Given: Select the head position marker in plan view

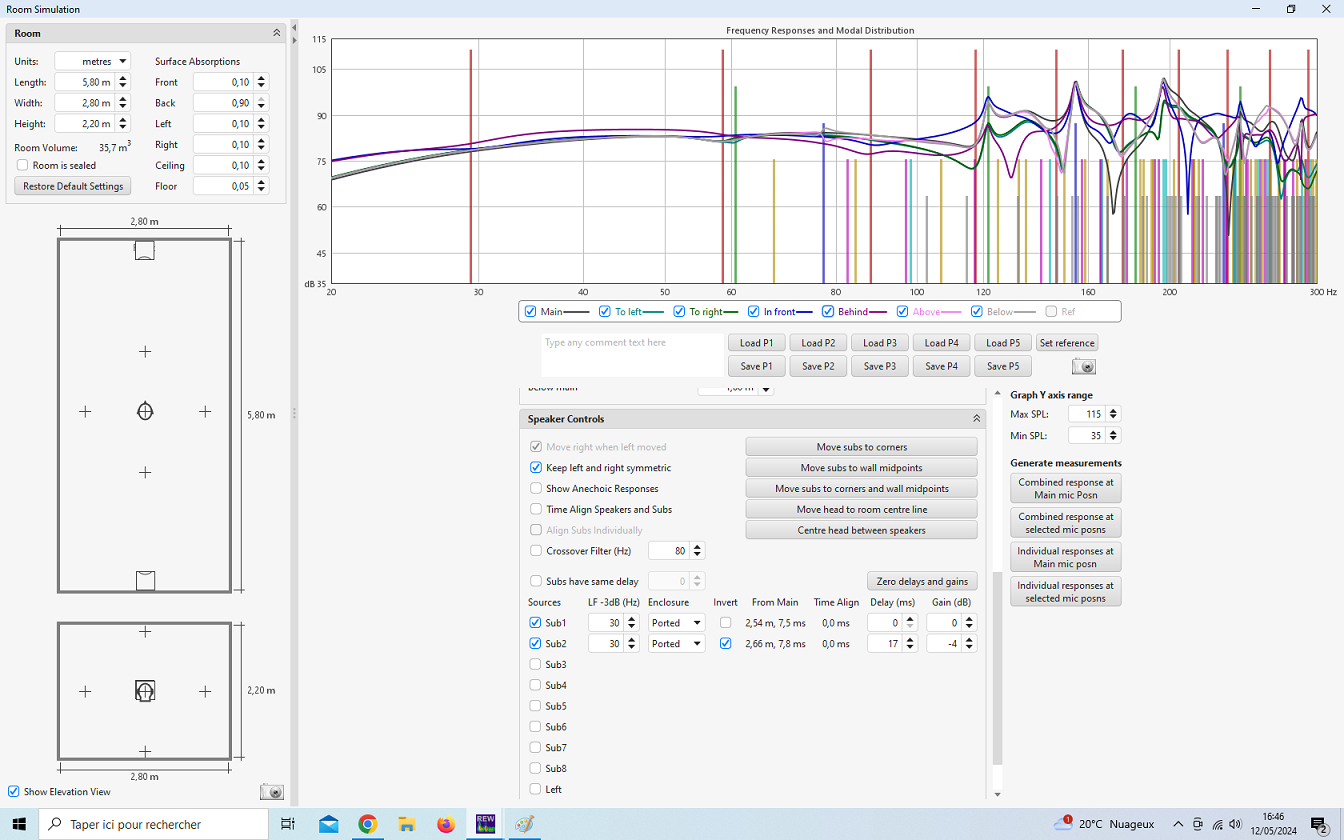Looking at the screenshot, I should [x=145, y=411].
